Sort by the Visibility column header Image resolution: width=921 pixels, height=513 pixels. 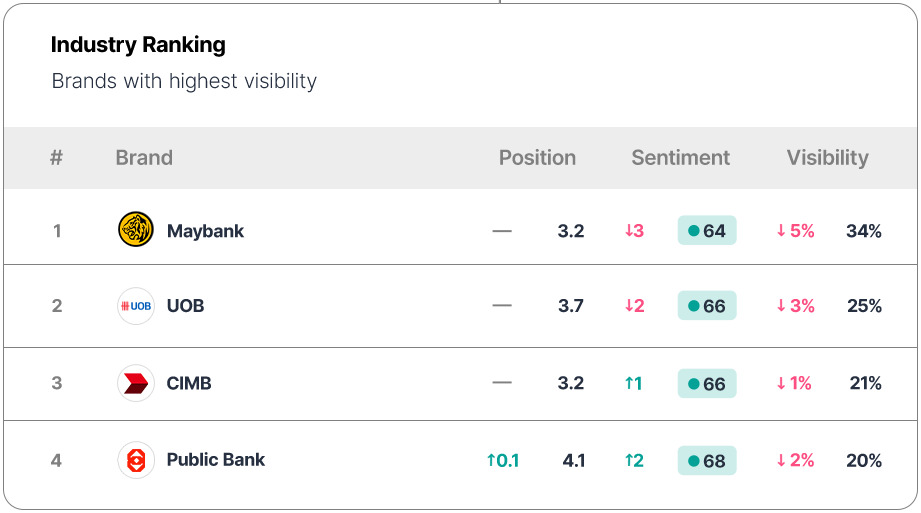tap(827, 158)
